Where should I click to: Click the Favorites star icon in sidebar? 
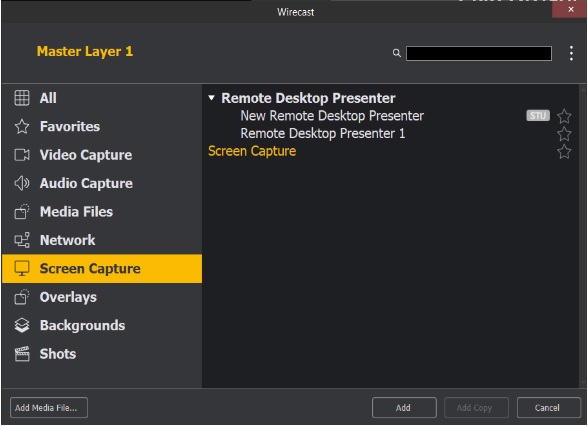pyautogui.click(x=22, y=126)
